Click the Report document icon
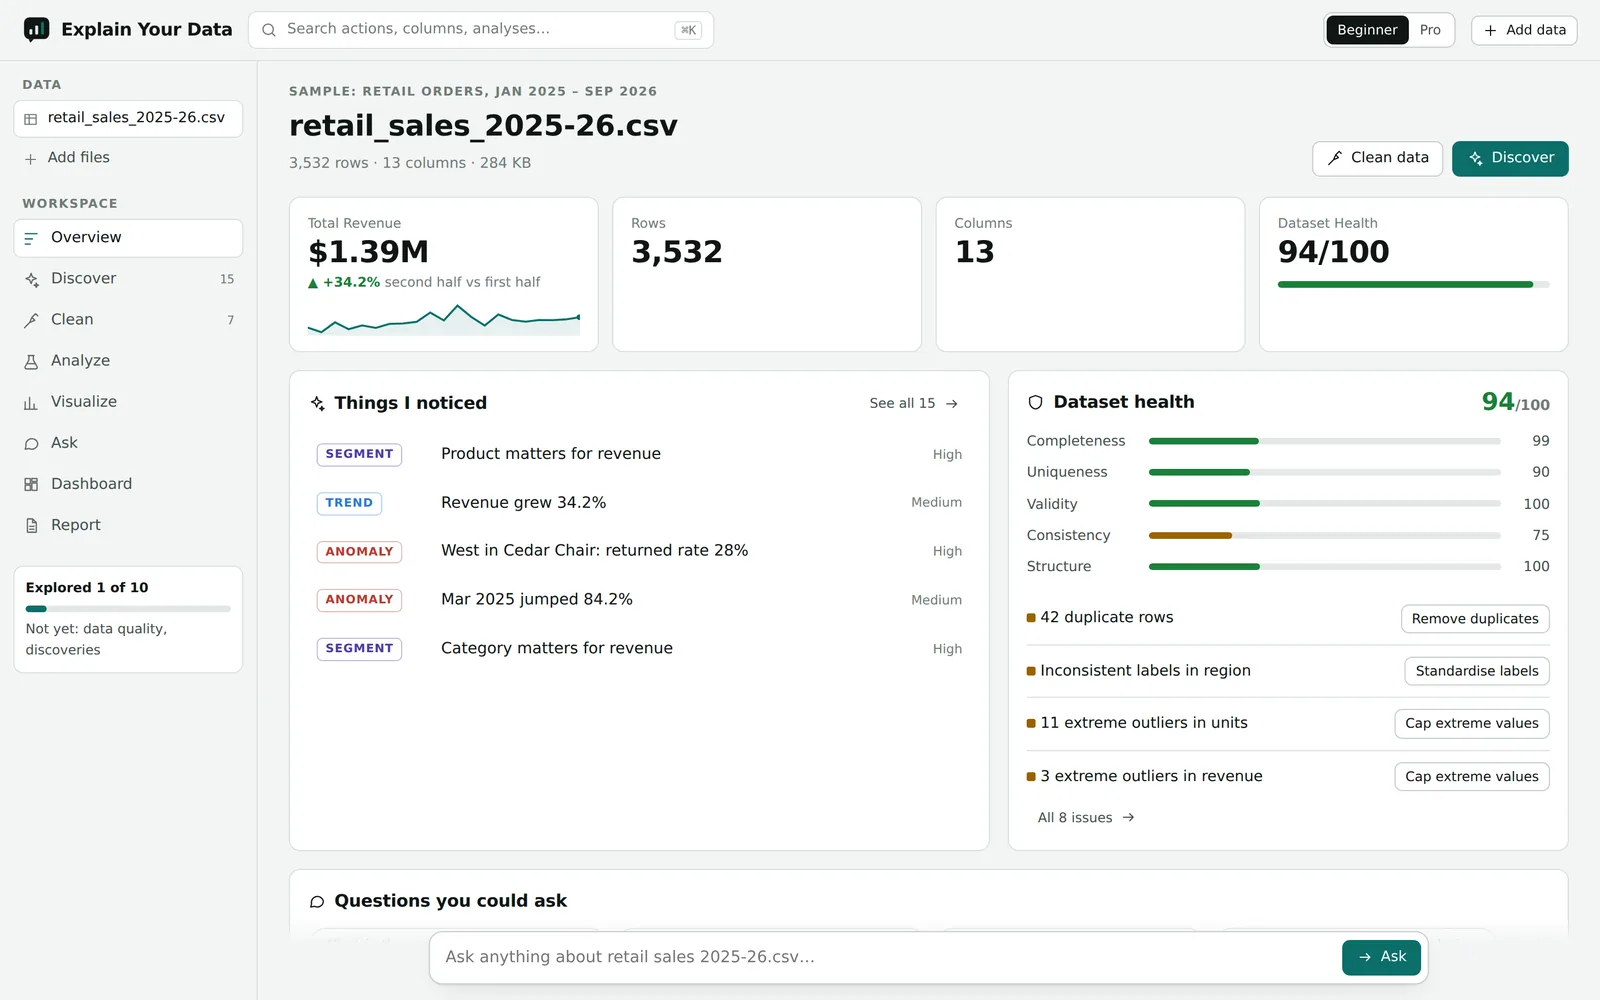The height and width of the screenshot is (1000, 1600). (x=31, y=525)
